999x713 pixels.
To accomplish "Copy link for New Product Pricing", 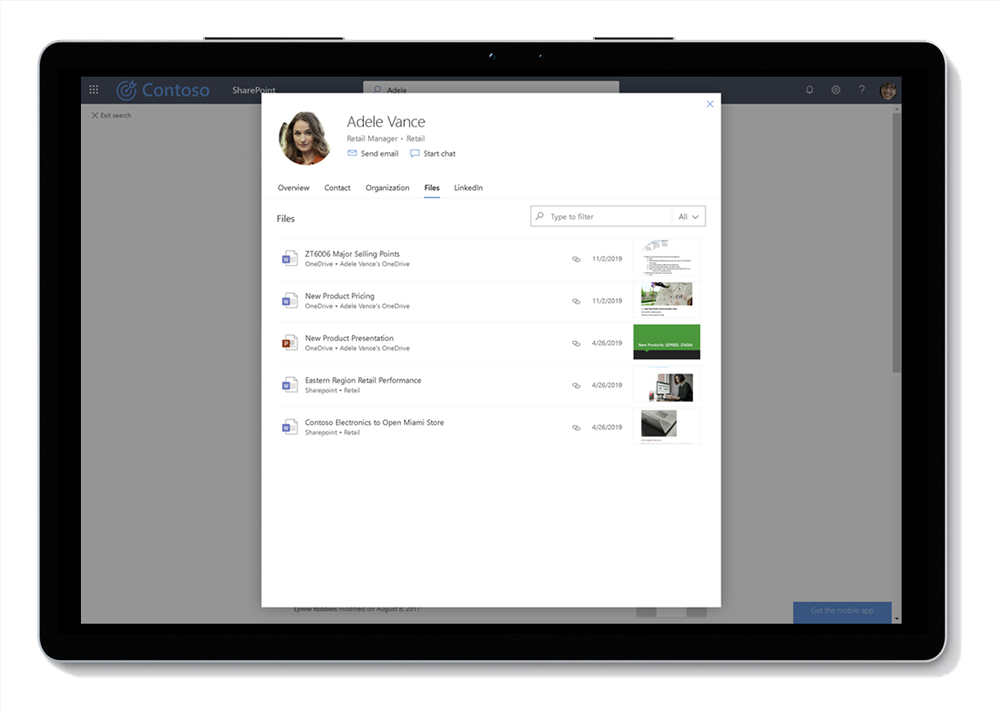I will coord(576,301).
